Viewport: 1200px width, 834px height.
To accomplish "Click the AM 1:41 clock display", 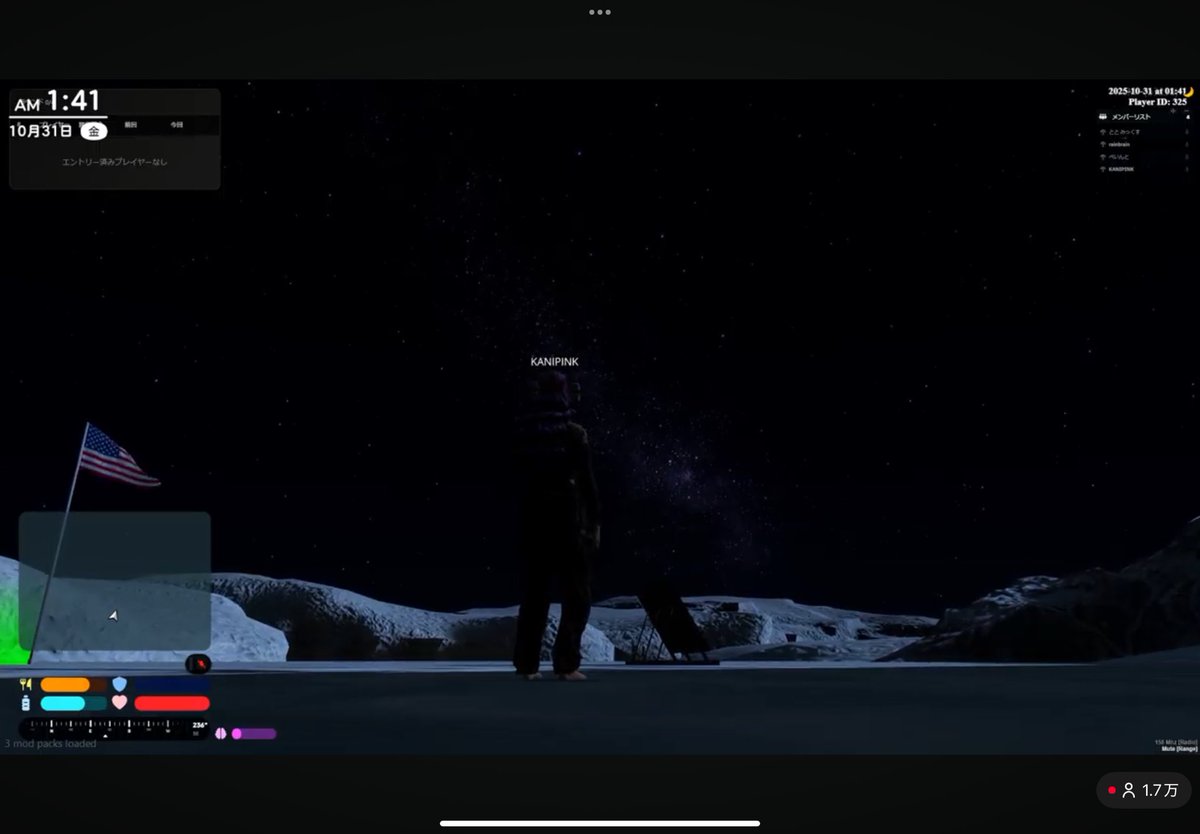I will pyautogui.click(x=58, y=102).
